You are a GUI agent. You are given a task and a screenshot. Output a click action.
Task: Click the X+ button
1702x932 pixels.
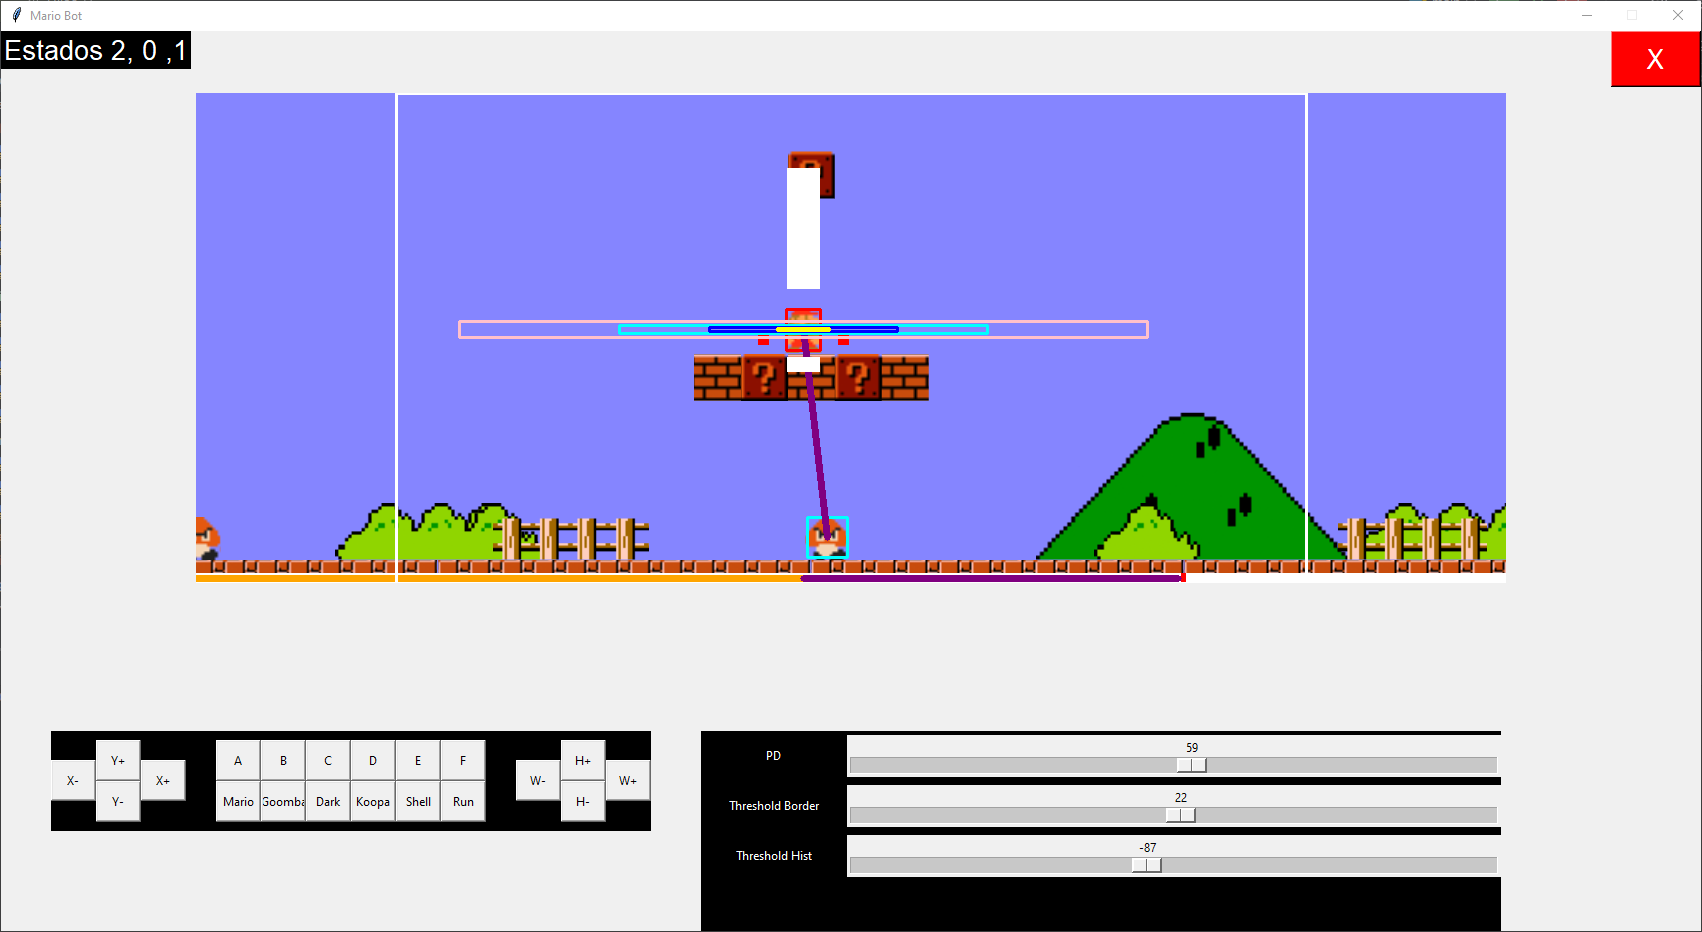click(163, 781)
